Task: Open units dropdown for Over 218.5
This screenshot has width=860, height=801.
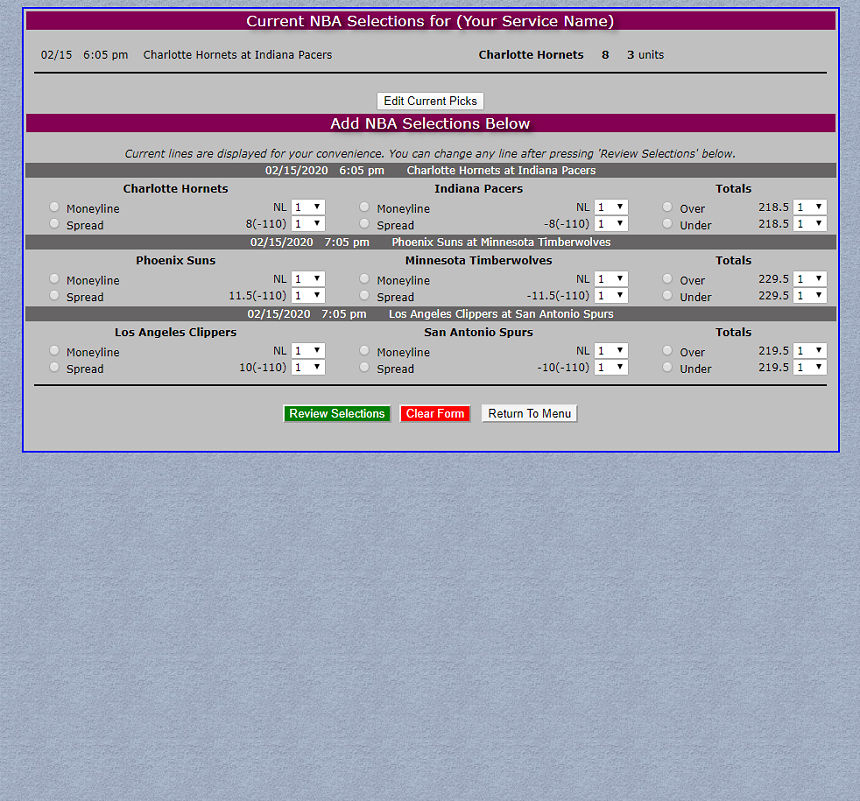Action: (810, 207)
